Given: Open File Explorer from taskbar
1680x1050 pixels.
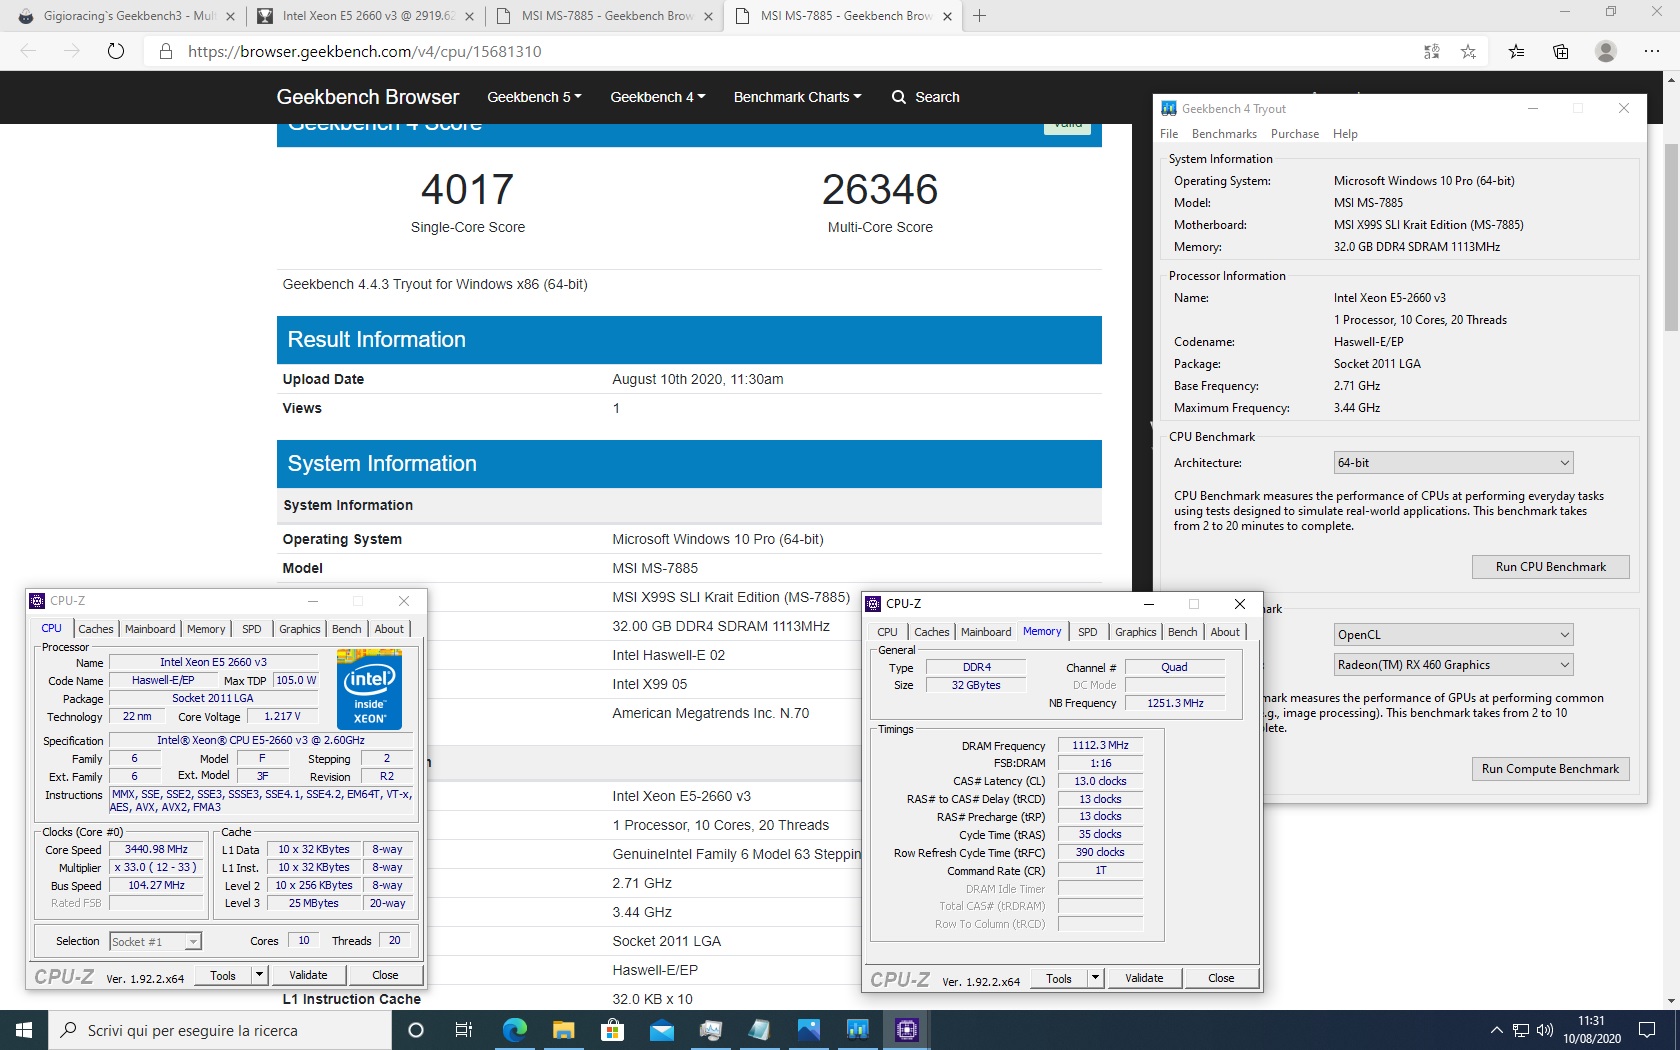Looking at the screenshot, I should [x=563, y=1030].
